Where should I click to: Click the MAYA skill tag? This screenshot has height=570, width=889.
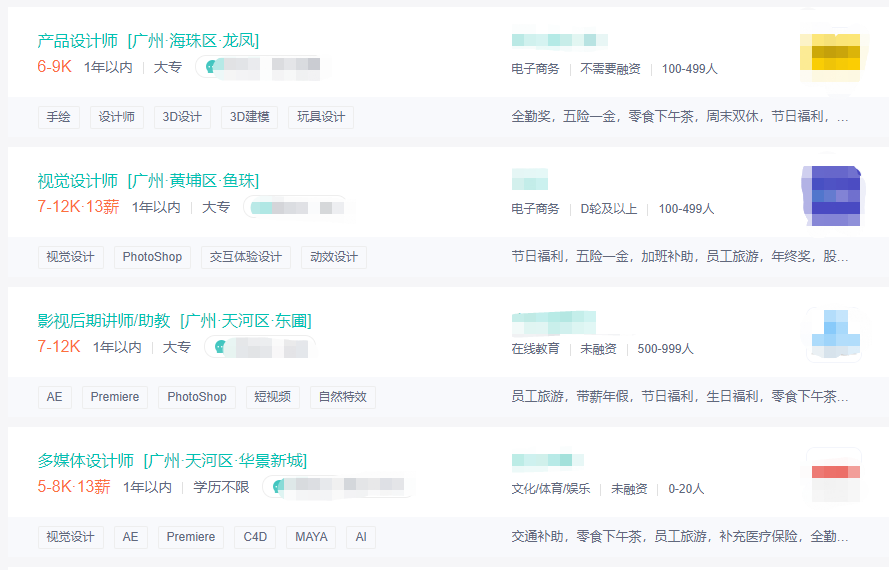click(x=311, y=537)
